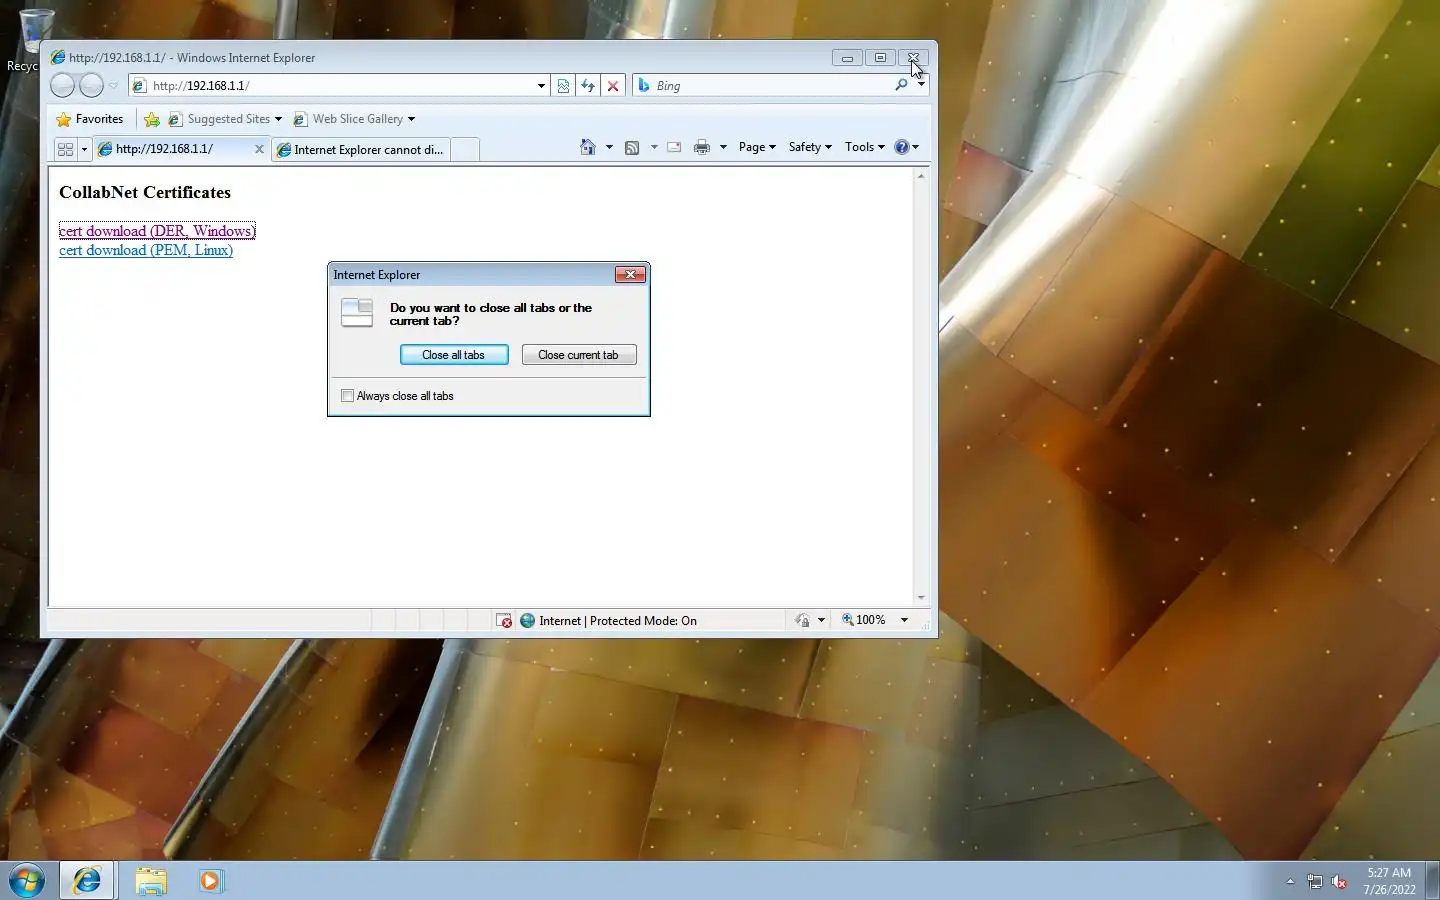Click the CollabNet Certificates heading
This screenshot has width=1440, height=900.
[145, 192]
